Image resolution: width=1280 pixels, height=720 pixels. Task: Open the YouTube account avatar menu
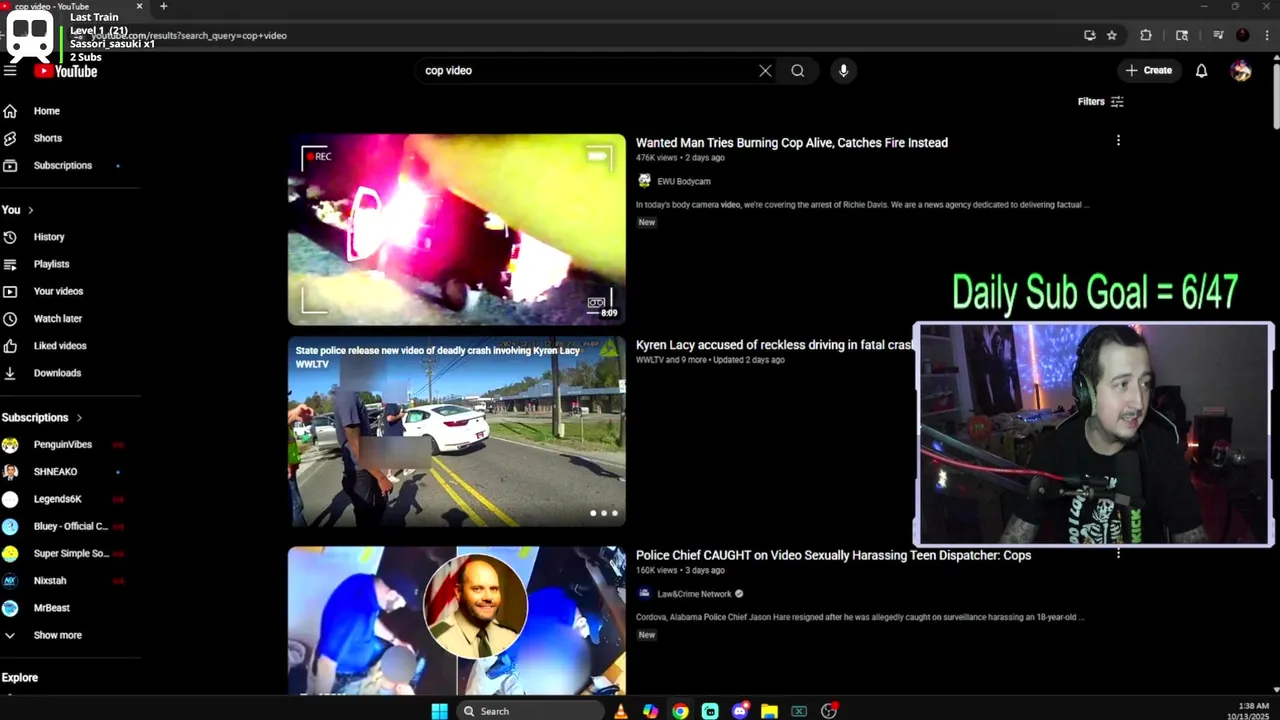tap(1241, 70)
